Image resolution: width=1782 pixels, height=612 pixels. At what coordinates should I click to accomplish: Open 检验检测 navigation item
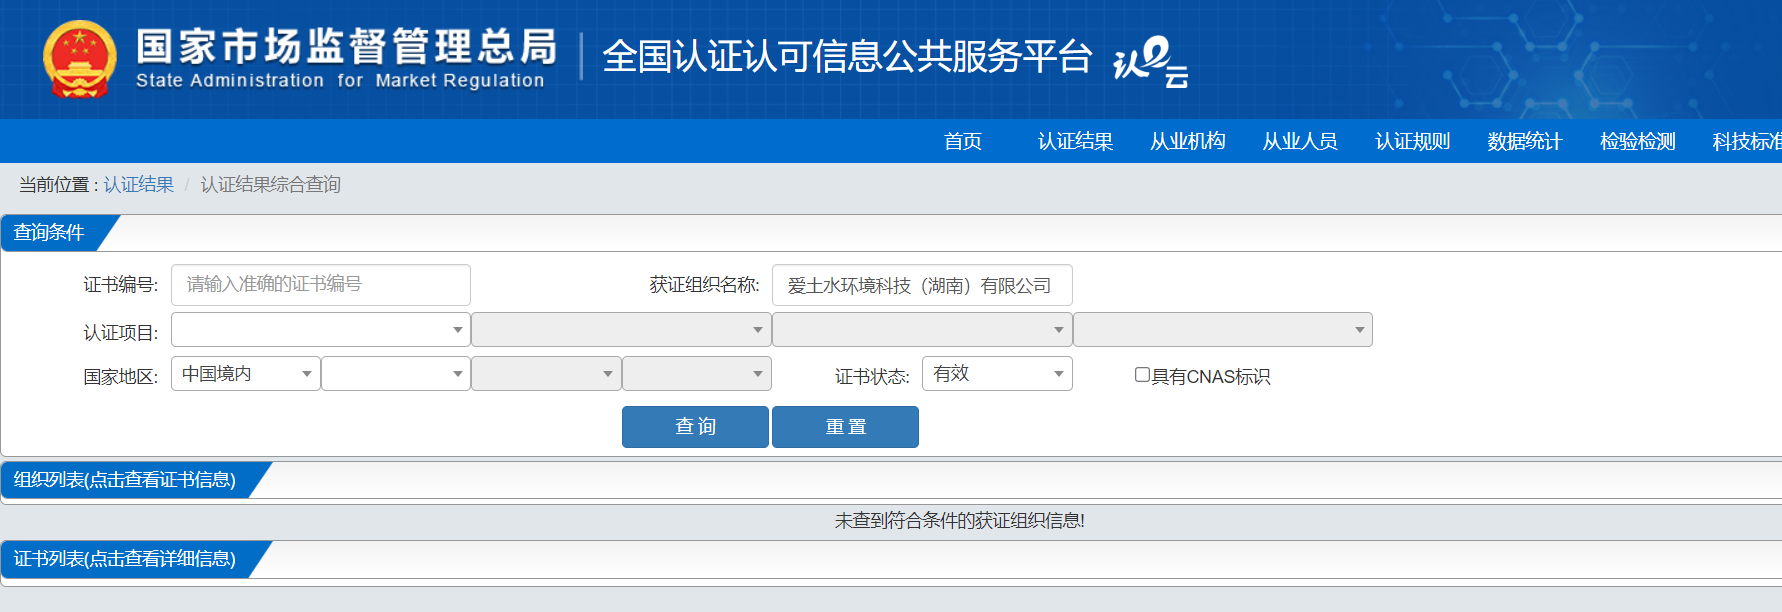[x=1637, y=141]
